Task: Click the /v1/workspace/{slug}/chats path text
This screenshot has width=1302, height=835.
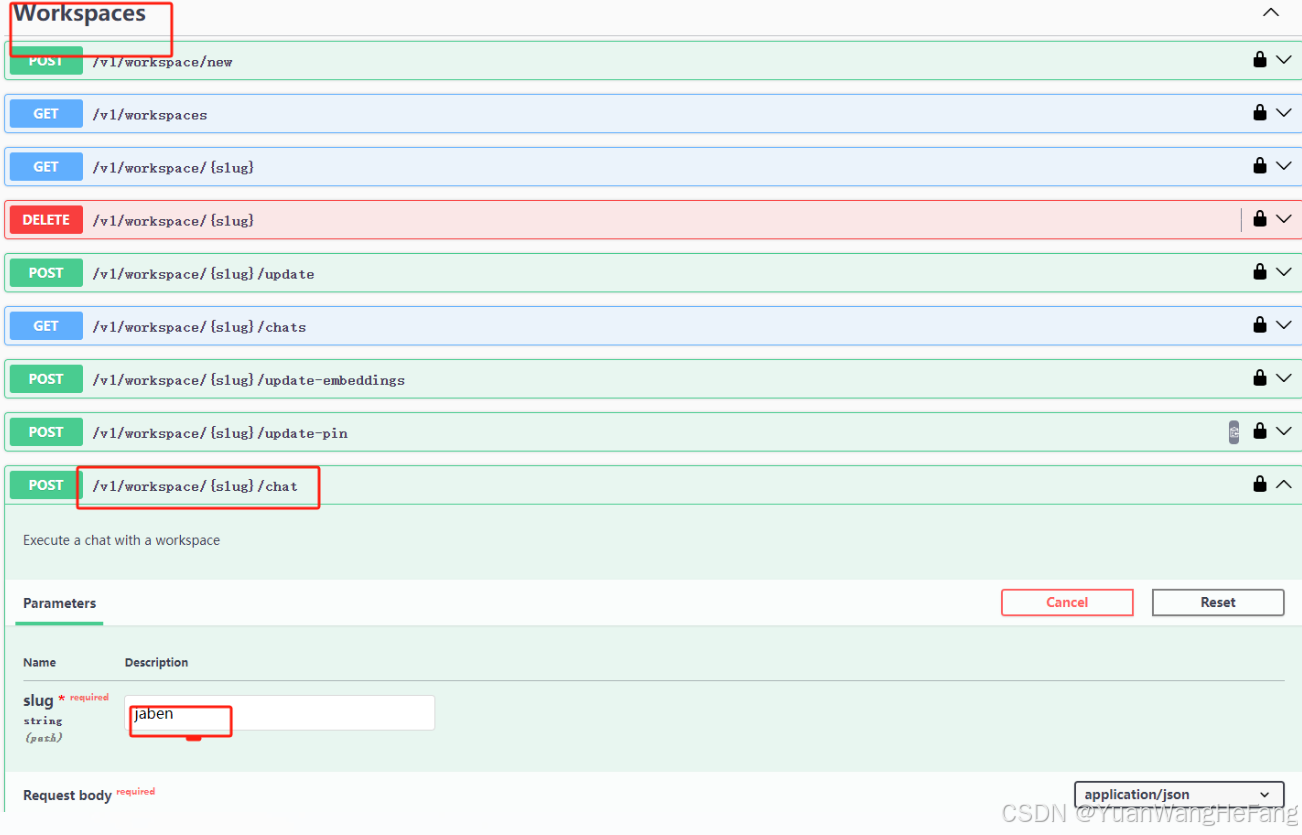Action: [199, 327]
